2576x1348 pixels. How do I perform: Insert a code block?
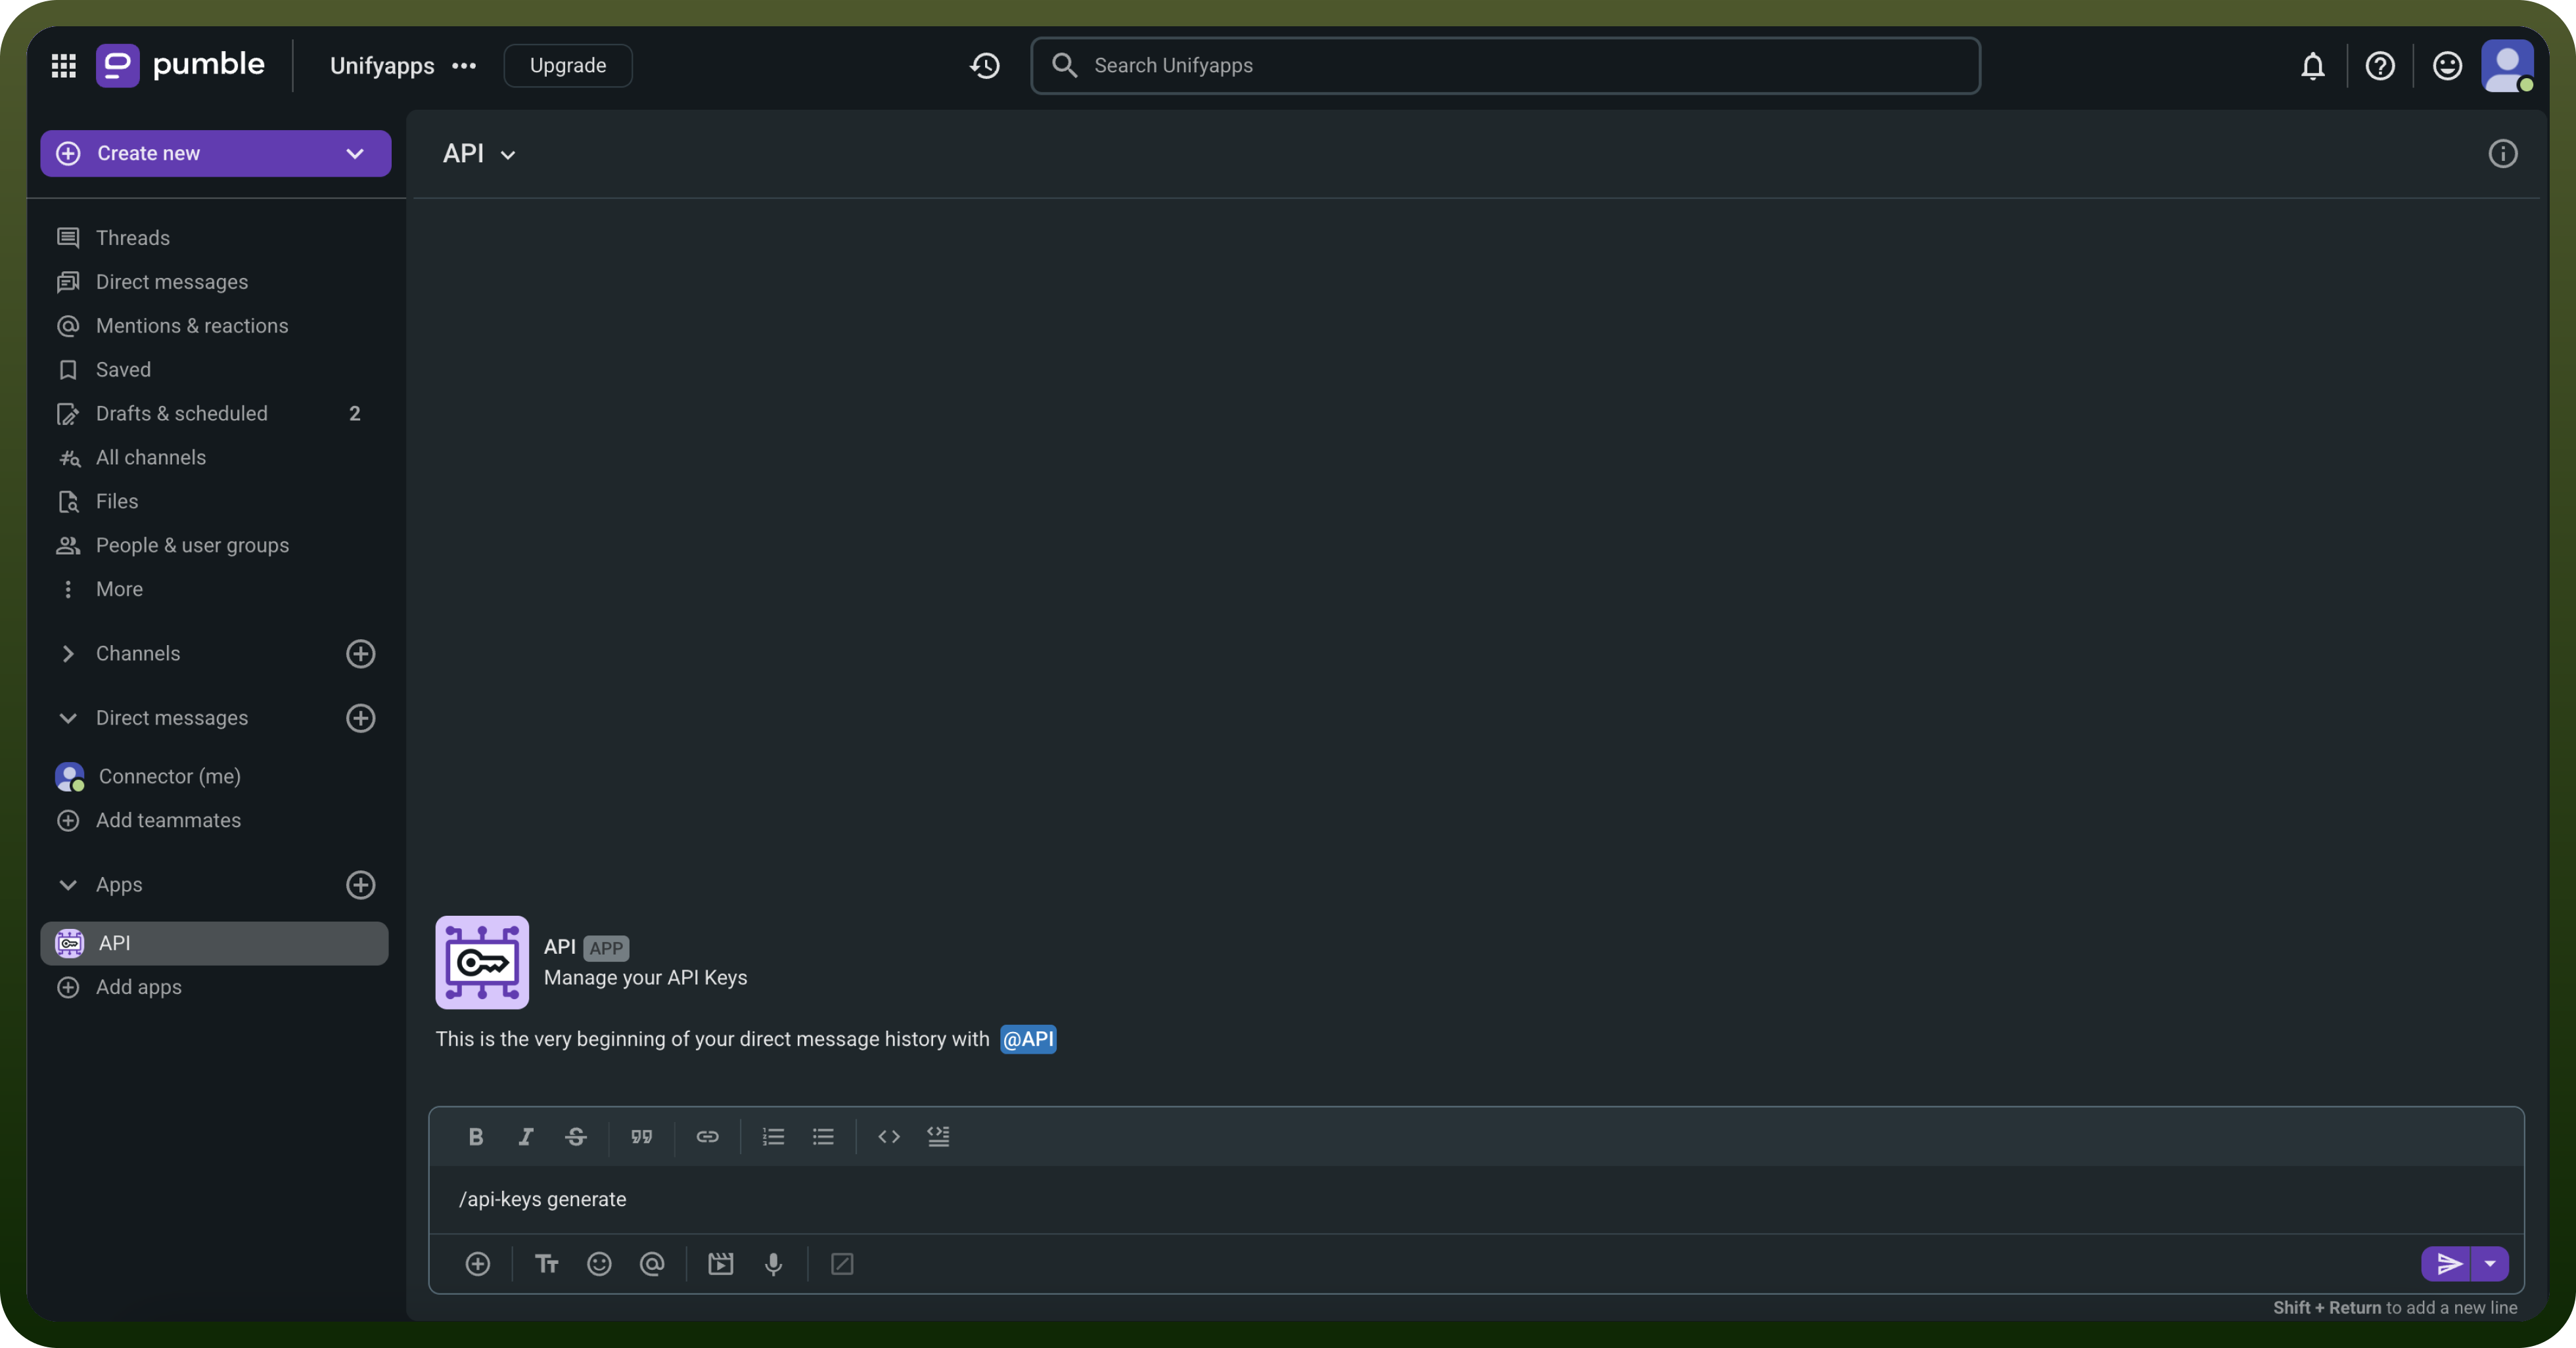pyautogui.click(x=939, y=1136)
